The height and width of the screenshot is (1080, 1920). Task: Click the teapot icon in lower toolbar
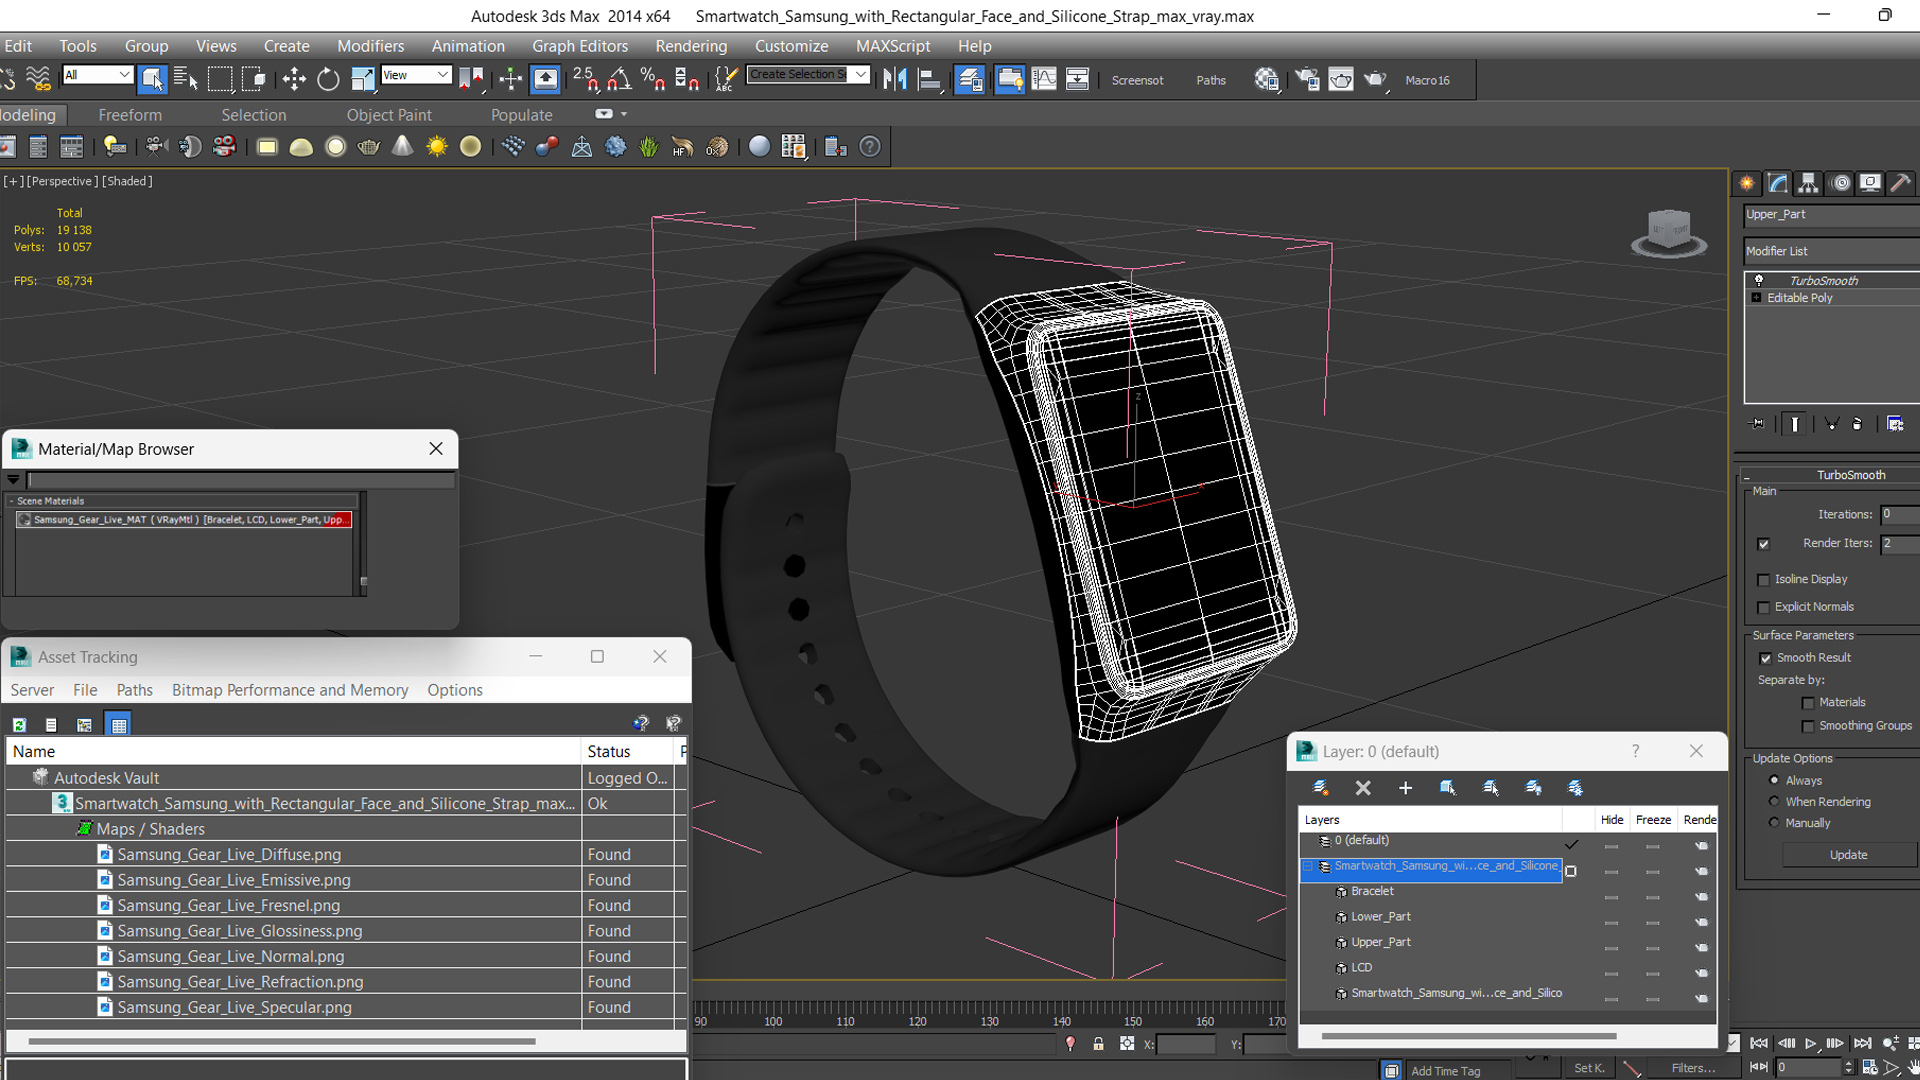click(x=369, y=147)
